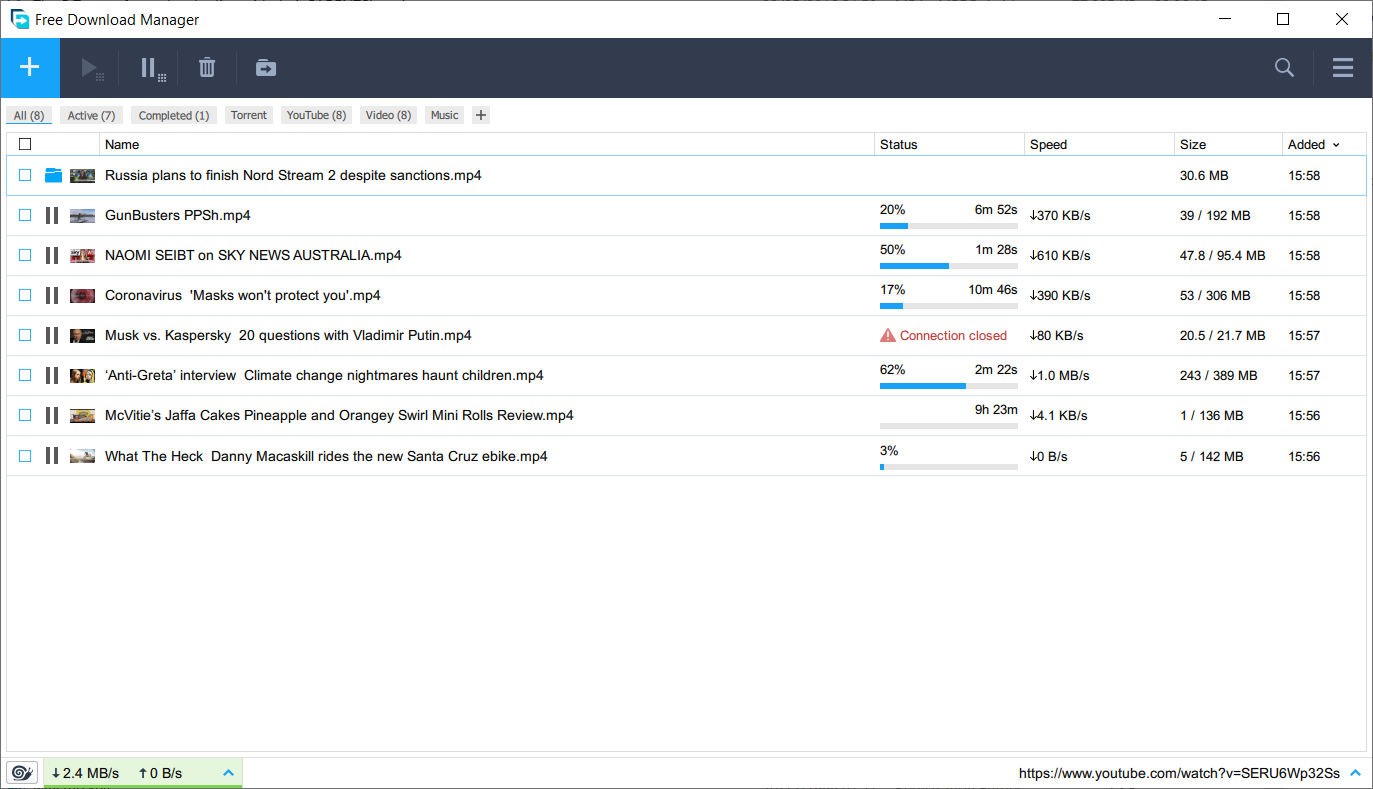Click the 20% progress bar of GunBusters
The height and width of the screenshot is (789, 1373).
pyautogui.click(x=949, y=226)
